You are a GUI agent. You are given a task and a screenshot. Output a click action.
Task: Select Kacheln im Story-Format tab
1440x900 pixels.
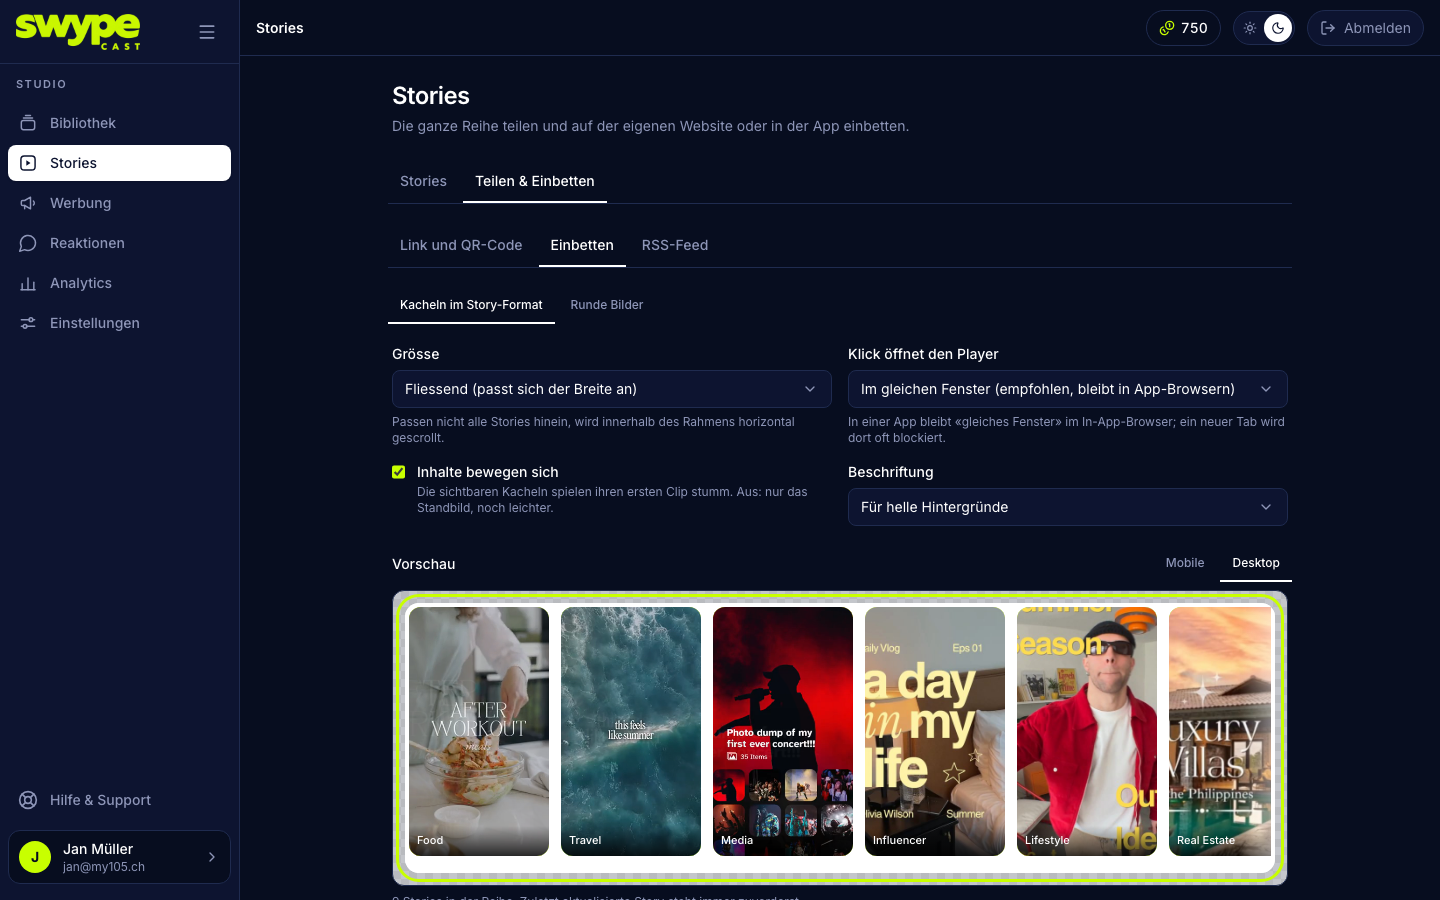pyautogui.click(x=471, y=305)
